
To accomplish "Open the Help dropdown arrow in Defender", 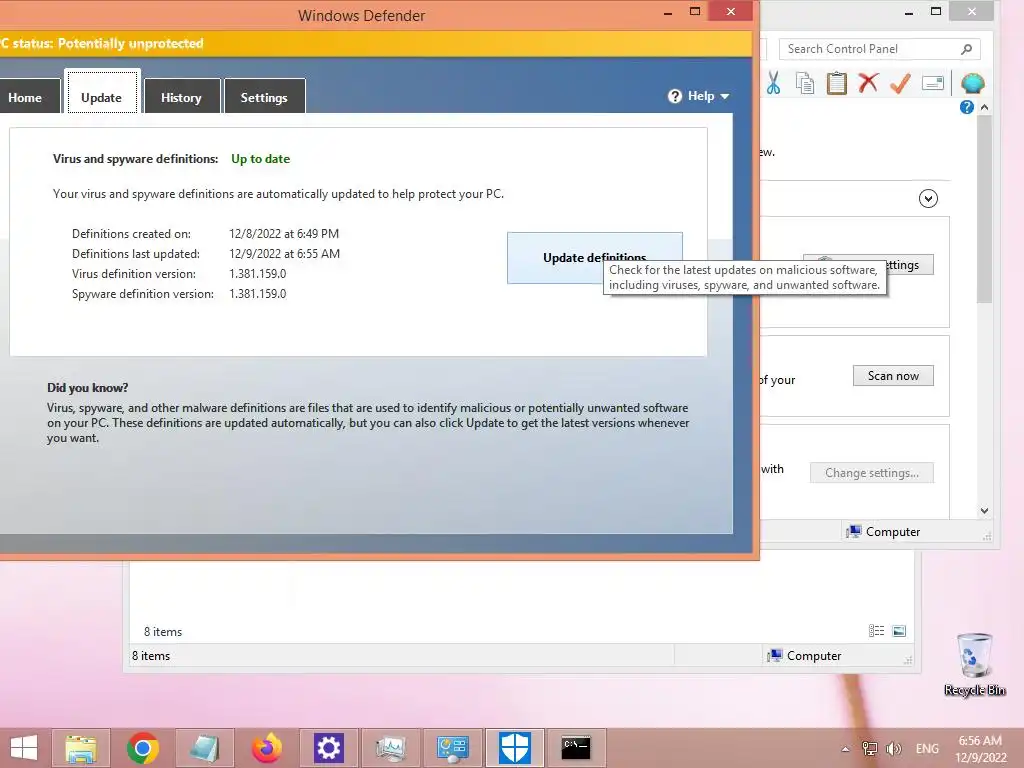I will [x=725, y=97].
